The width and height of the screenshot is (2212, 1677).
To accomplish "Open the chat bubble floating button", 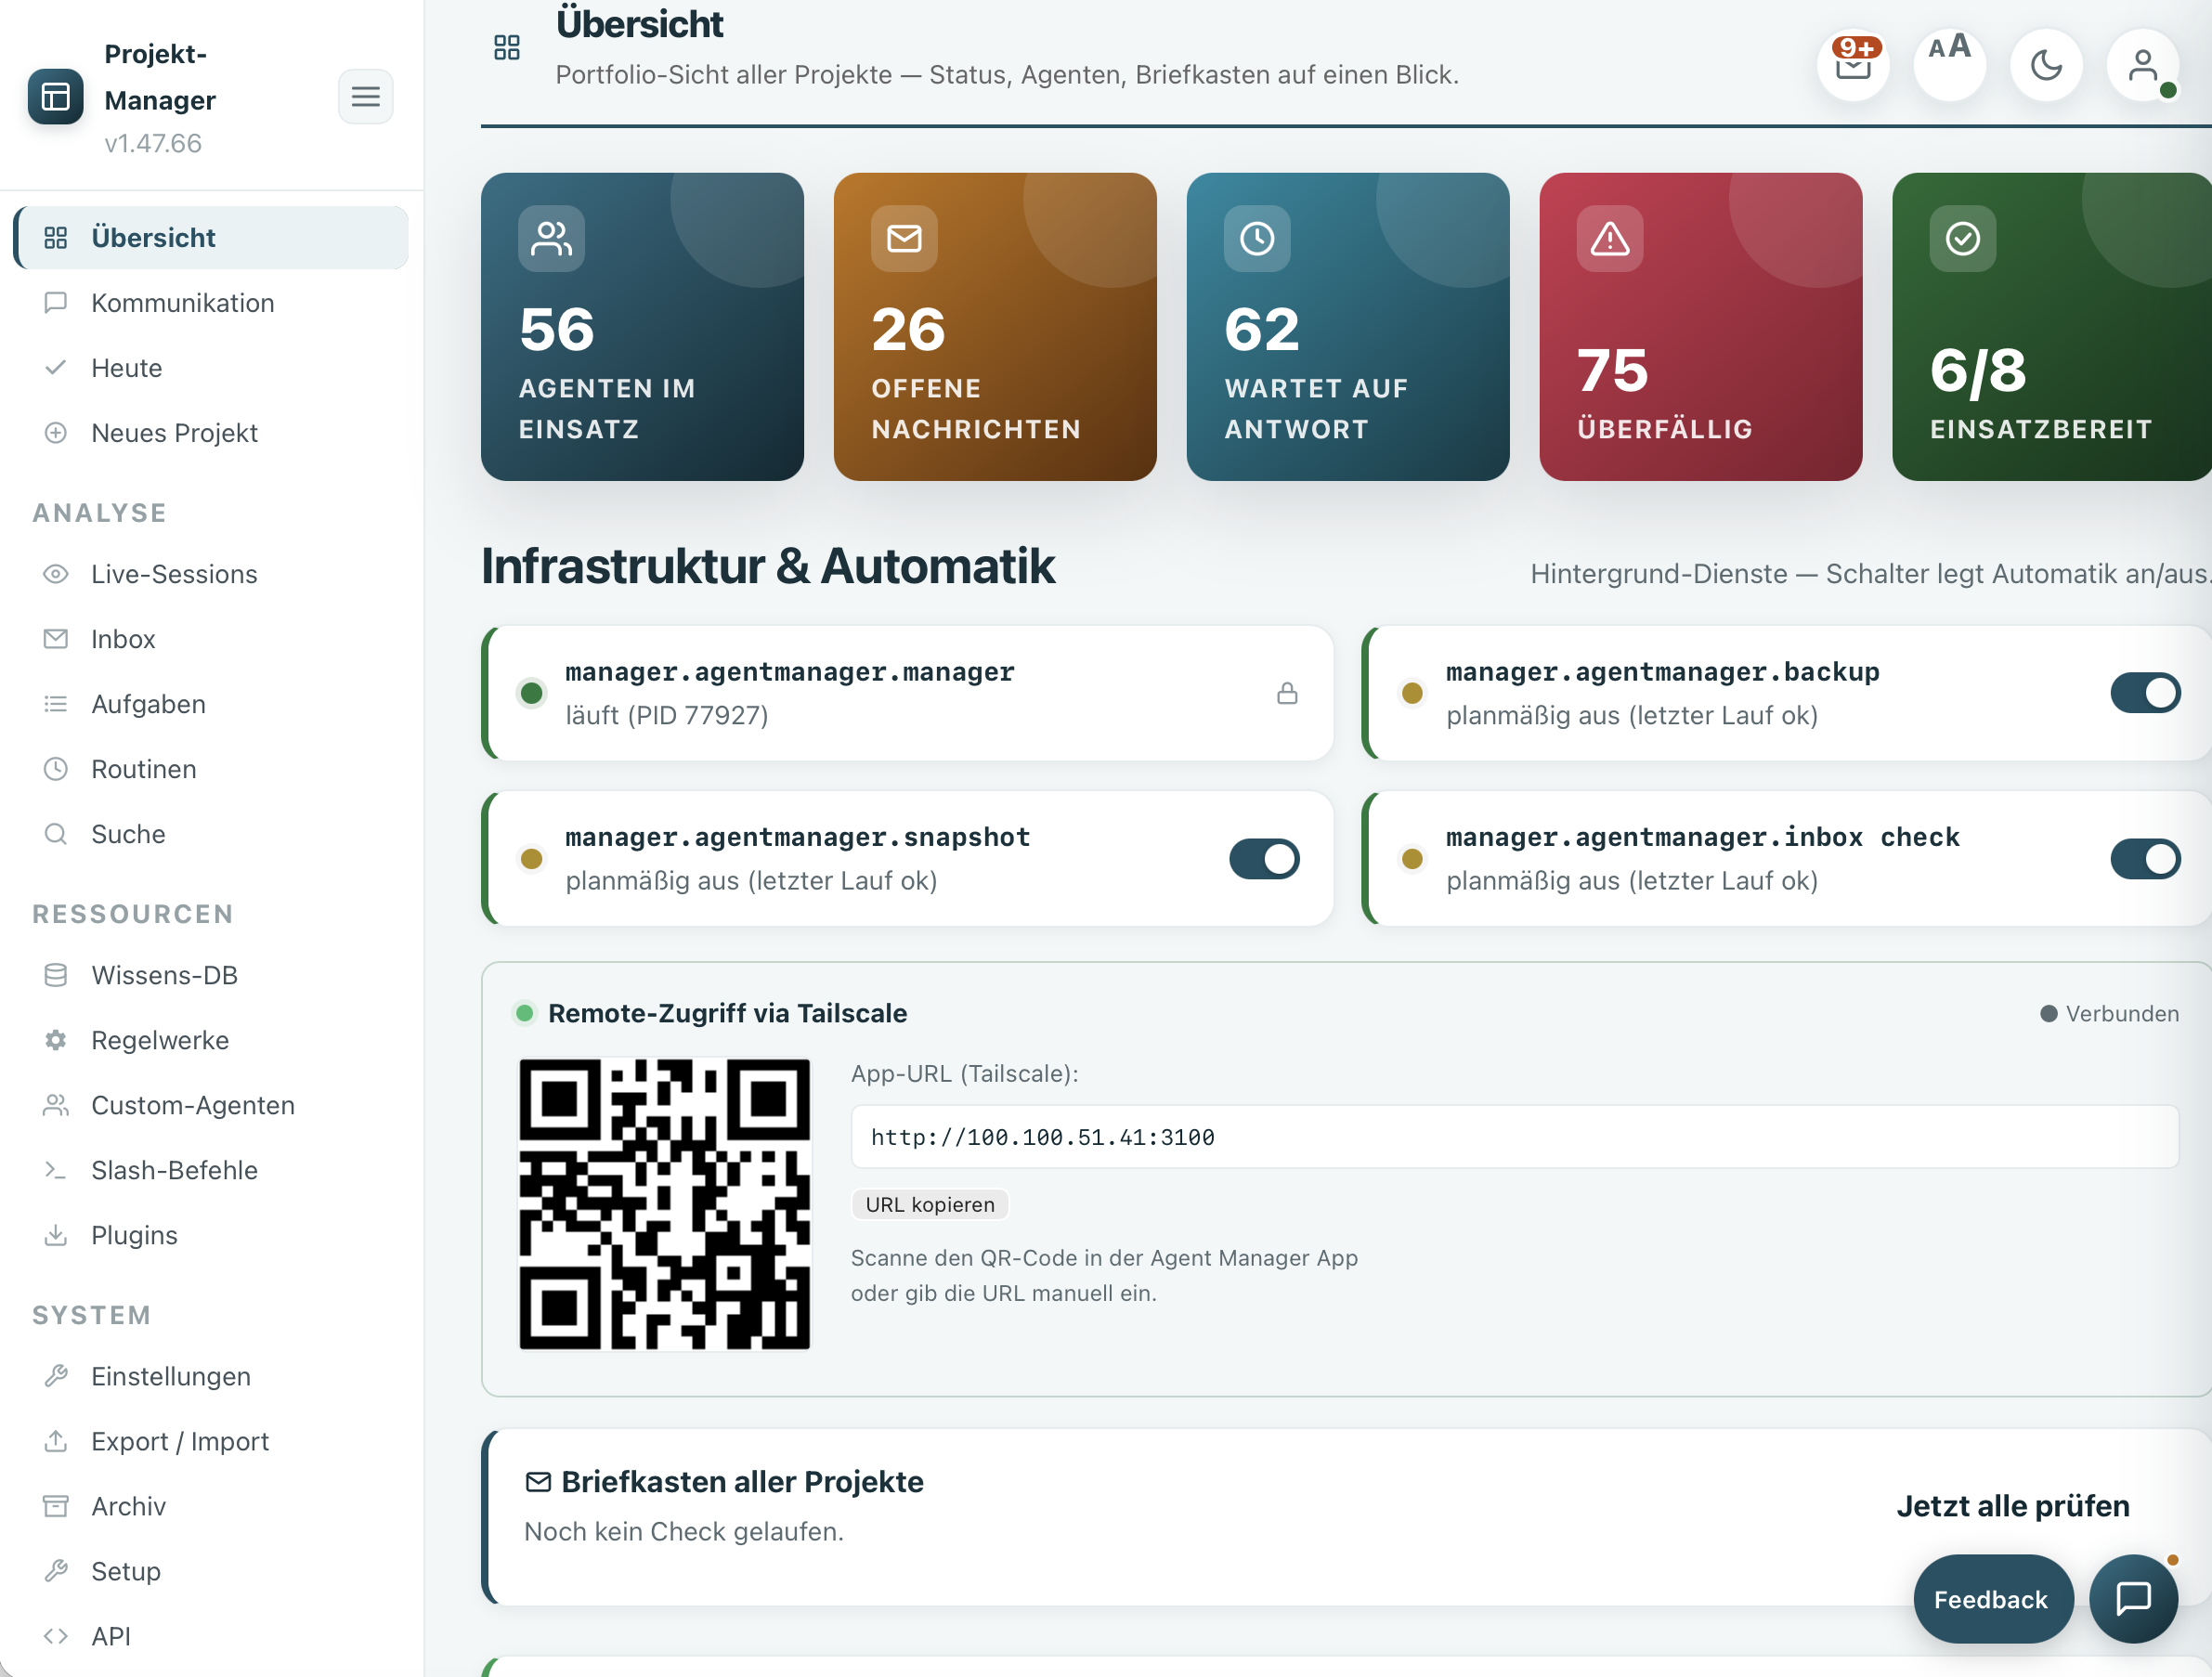I will (2133, 1599).
